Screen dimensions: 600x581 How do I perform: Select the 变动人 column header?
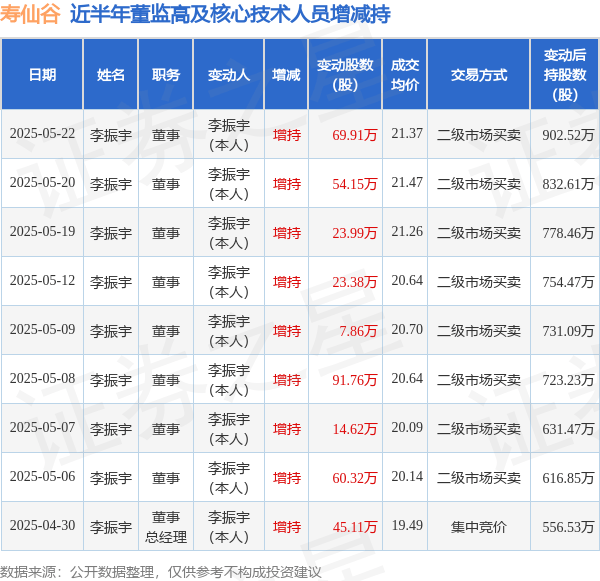(229, 75)
